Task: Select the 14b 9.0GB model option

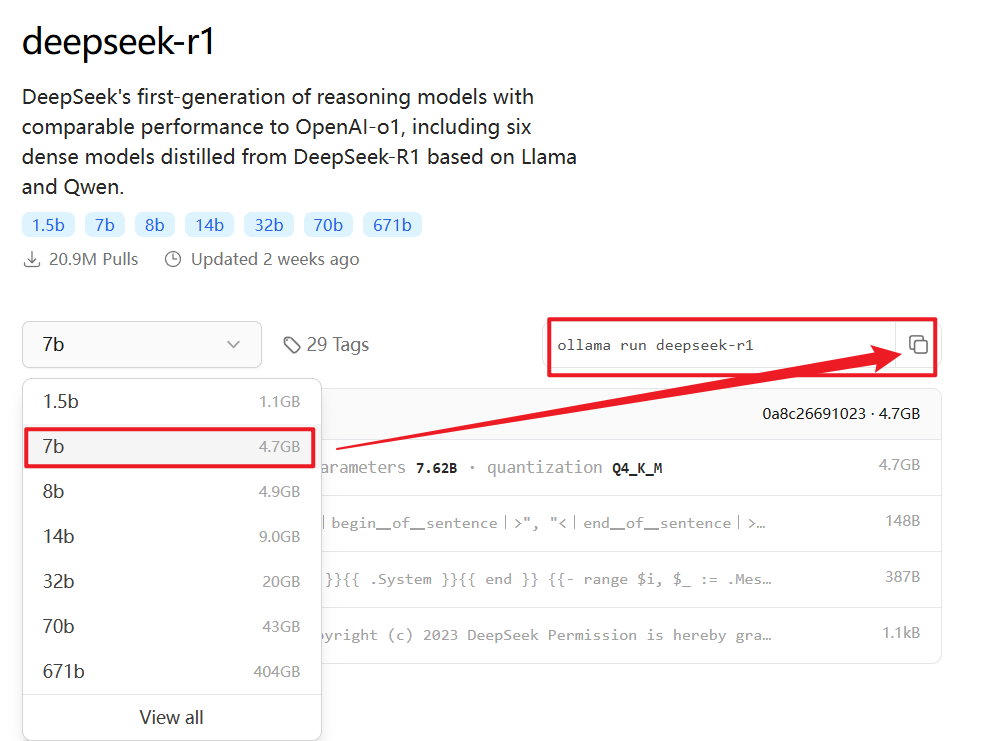Action: click(172, 537)
